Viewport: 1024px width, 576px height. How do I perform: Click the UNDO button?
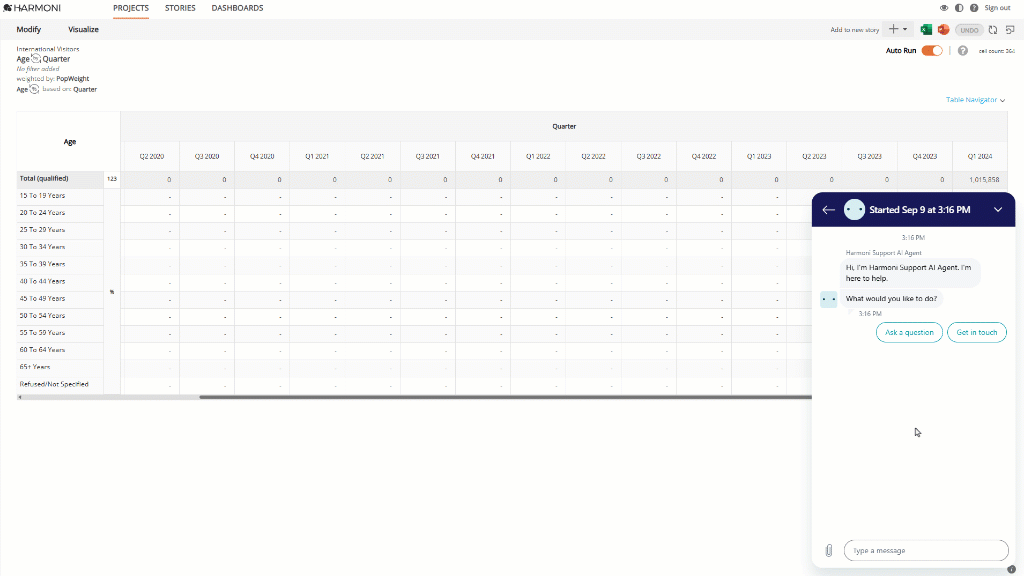pos(969,30)
